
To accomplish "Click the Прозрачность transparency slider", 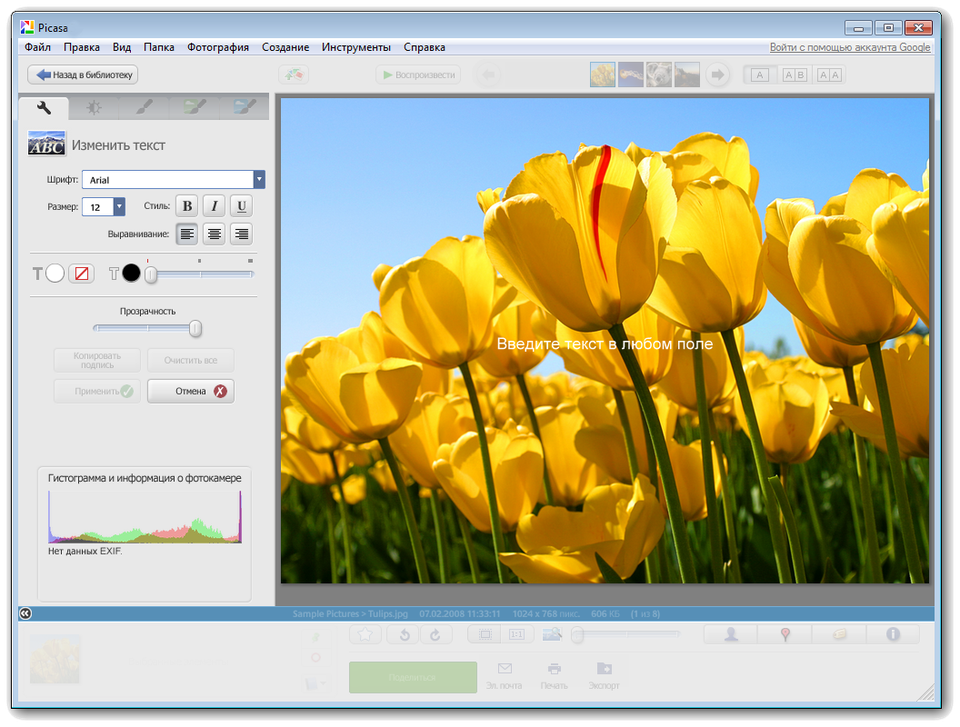I will pos(196,328).
